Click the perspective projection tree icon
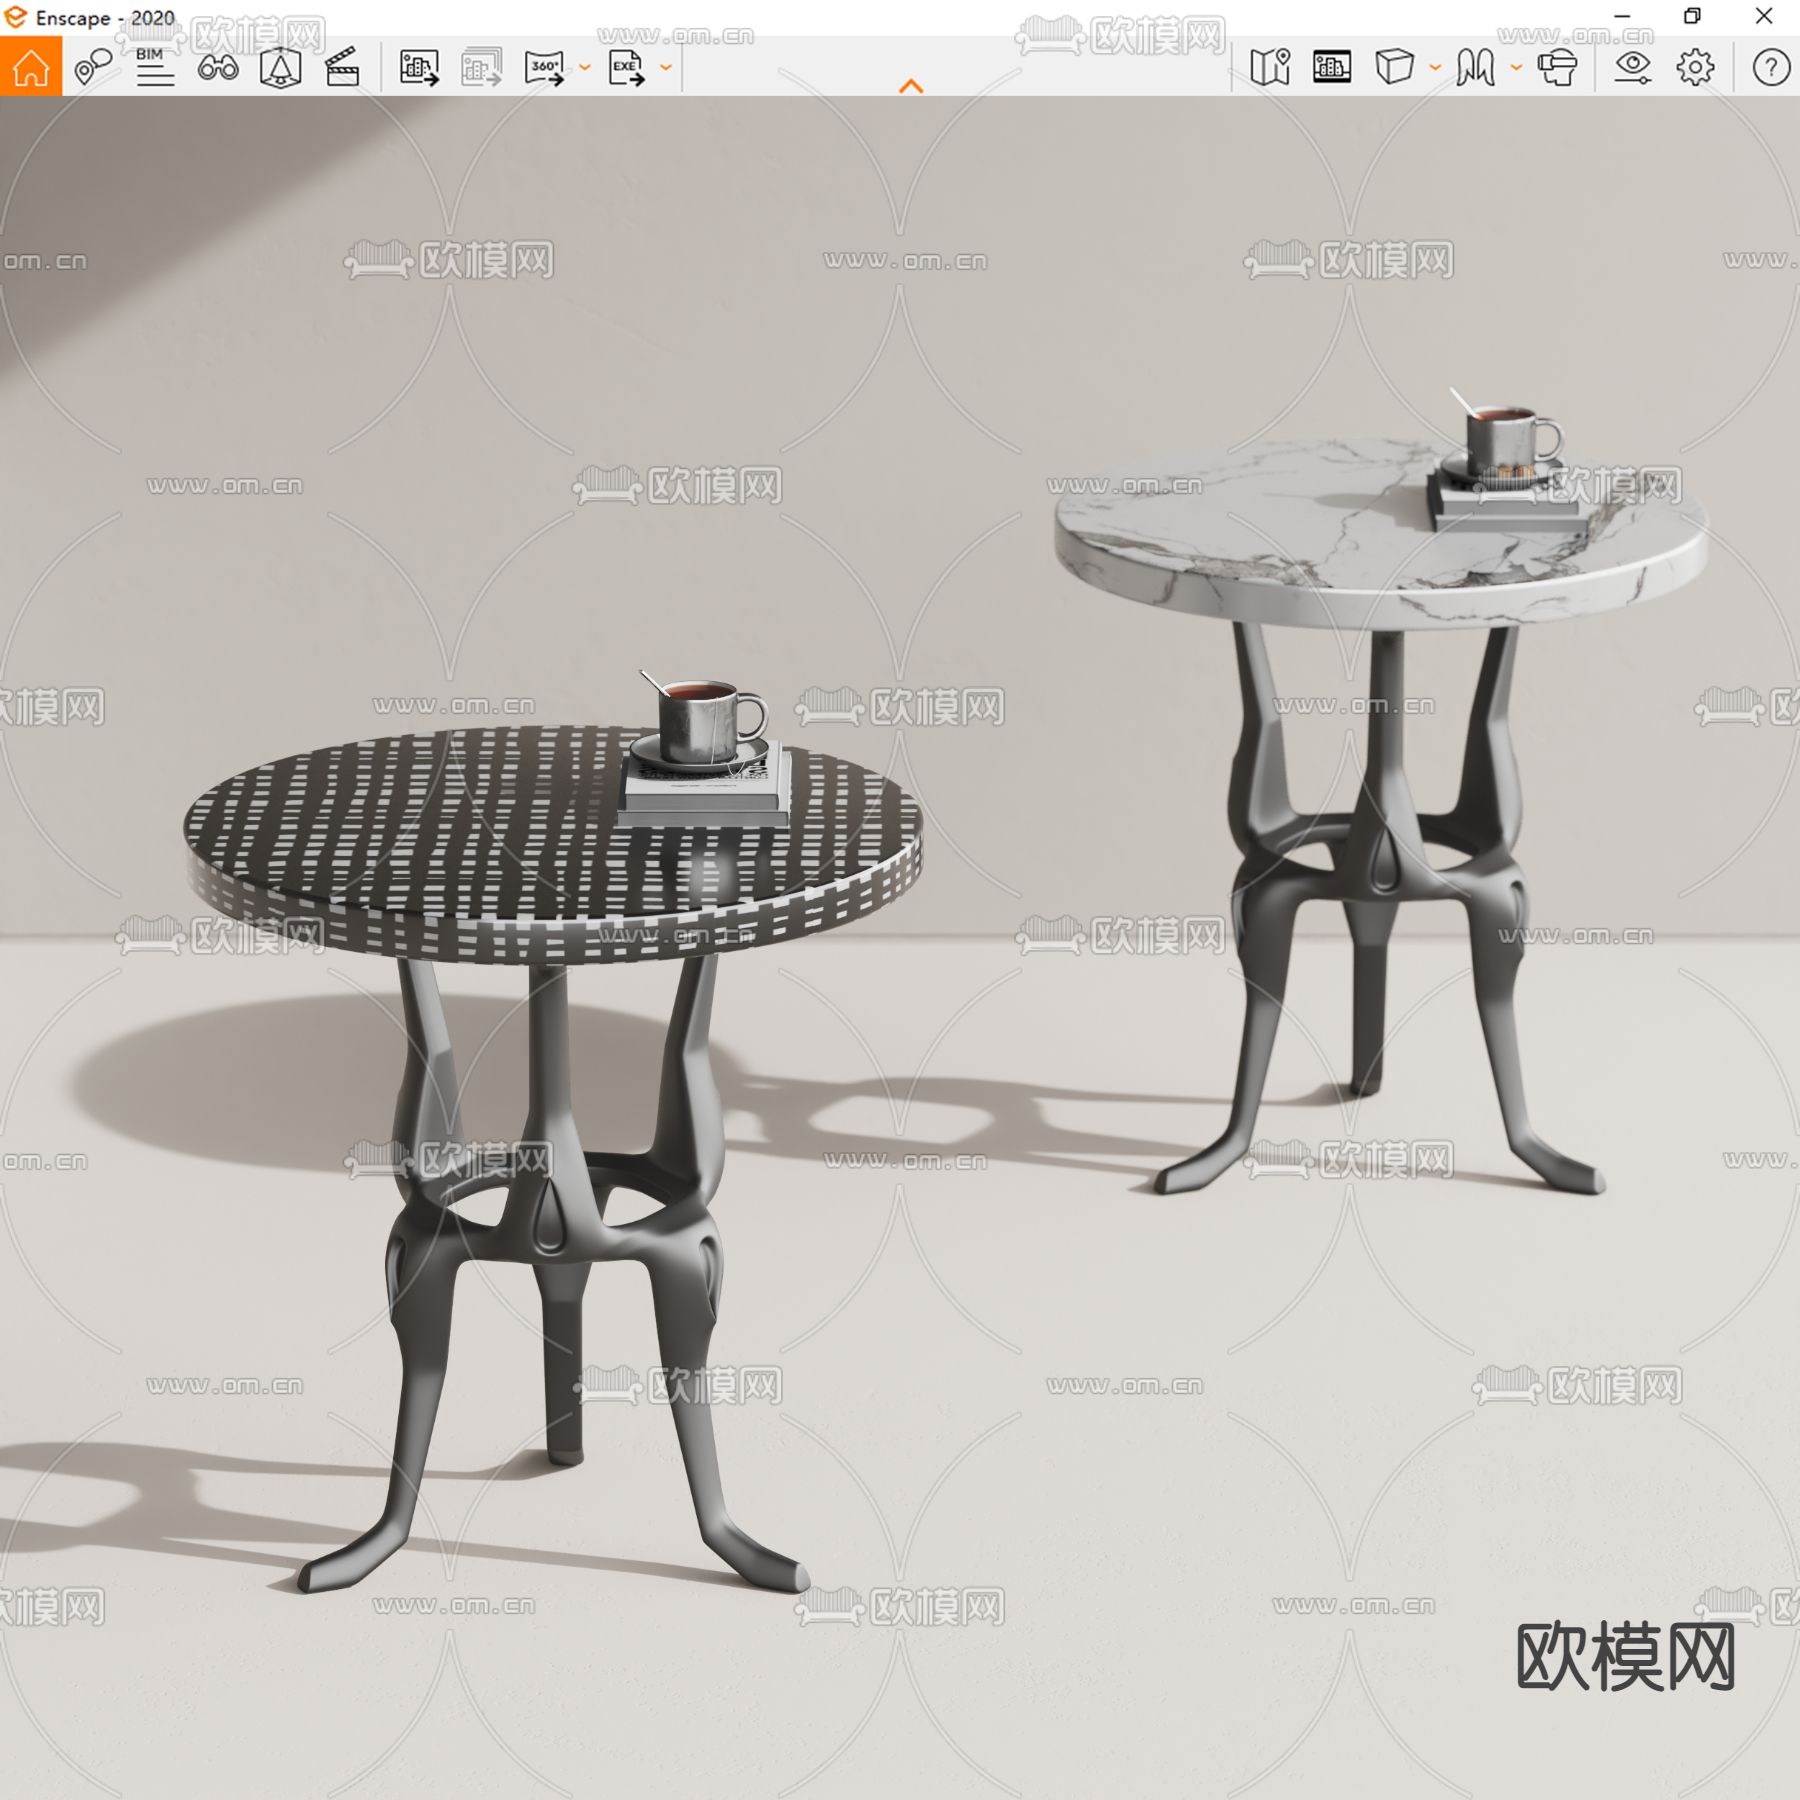This screenshot has width=1800, height=1800. click(x=280, y=67)
